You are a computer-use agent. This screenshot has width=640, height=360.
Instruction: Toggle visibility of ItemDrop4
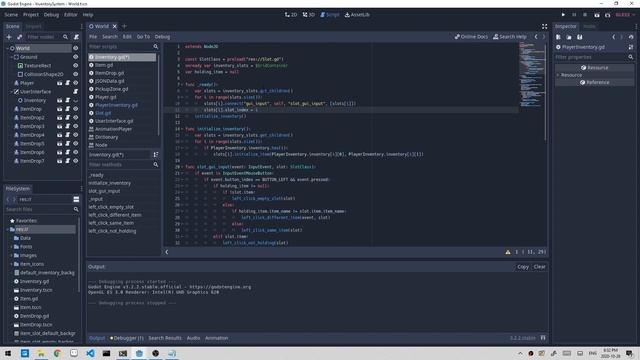pos(76,135)
